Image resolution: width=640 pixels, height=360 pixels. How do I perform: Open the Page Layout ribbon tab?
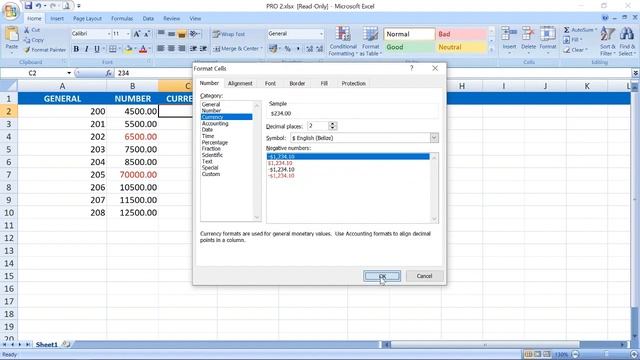(x=87, y=18)
